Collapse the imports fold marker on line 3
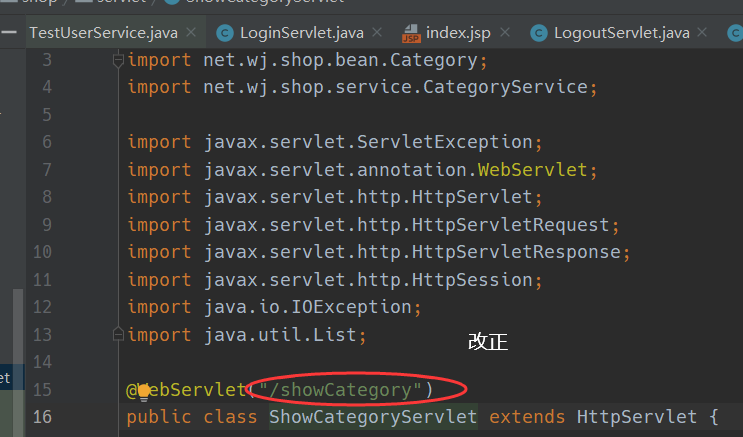 pos(118,60)
